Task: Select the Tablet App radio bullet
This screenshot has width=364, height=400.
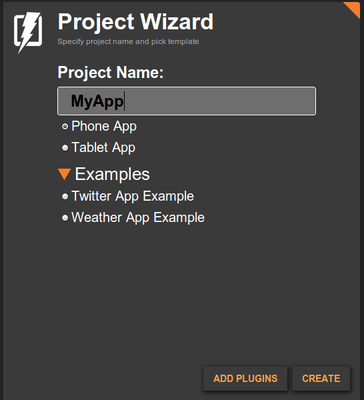Action: (x=65, y=148)
